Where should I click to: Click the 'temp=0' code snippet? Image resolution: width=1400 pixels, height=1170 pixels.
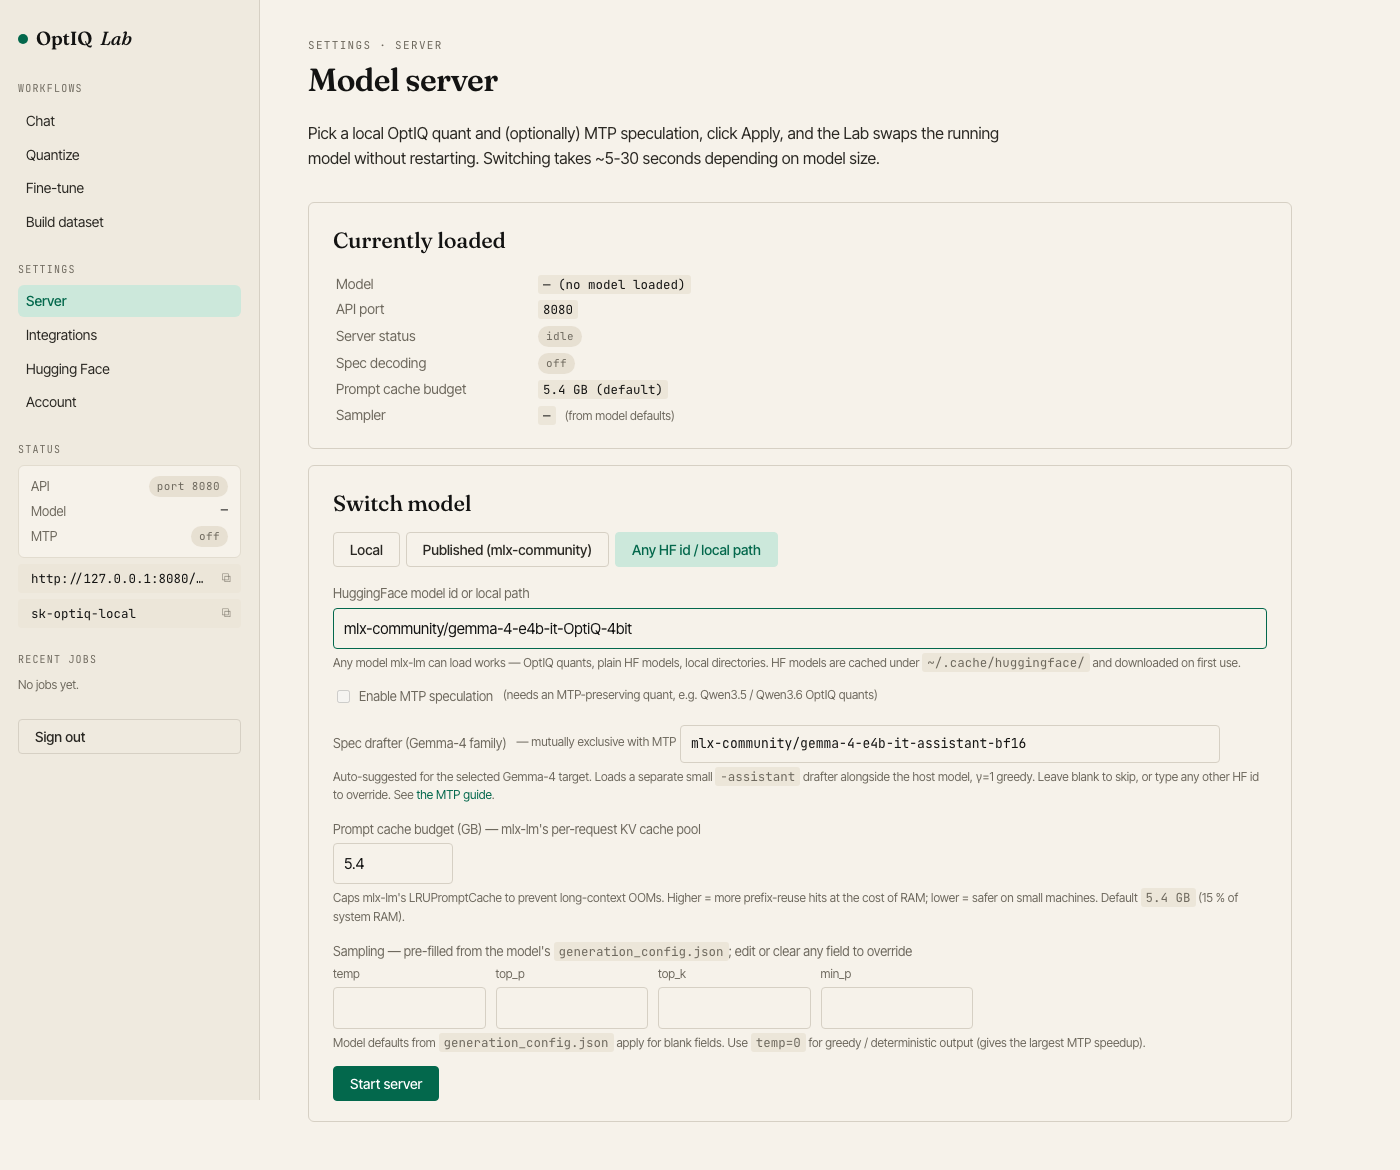pos(778,1043)
